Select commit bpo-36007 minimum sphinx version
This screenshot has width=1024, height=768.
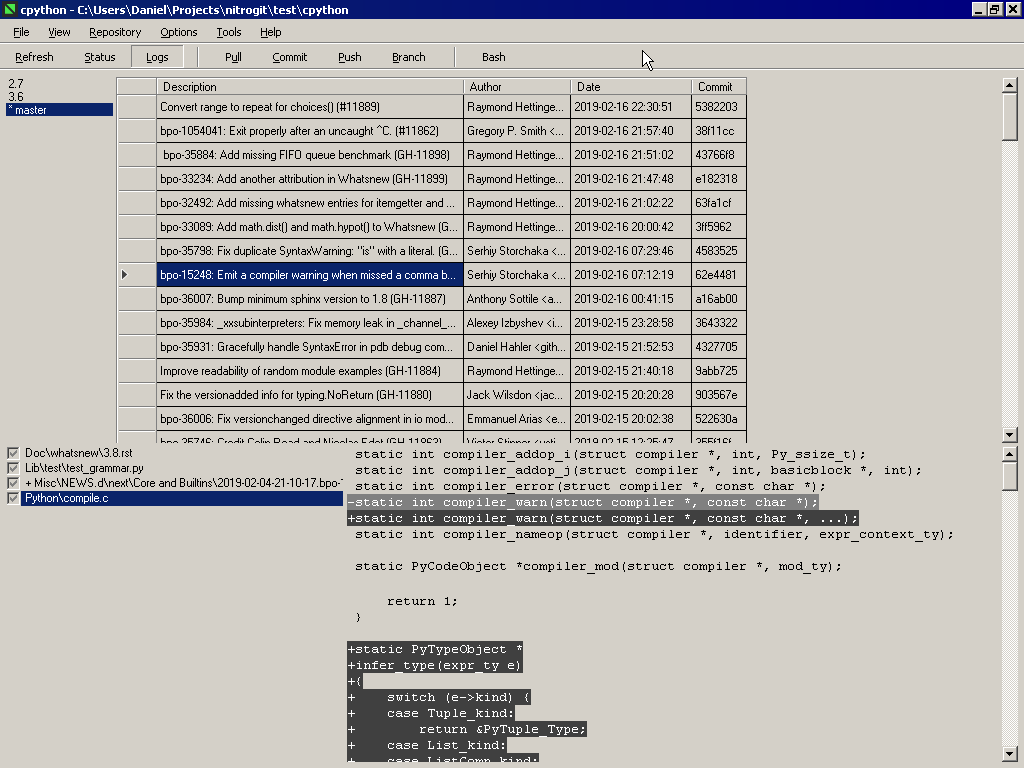310,298
